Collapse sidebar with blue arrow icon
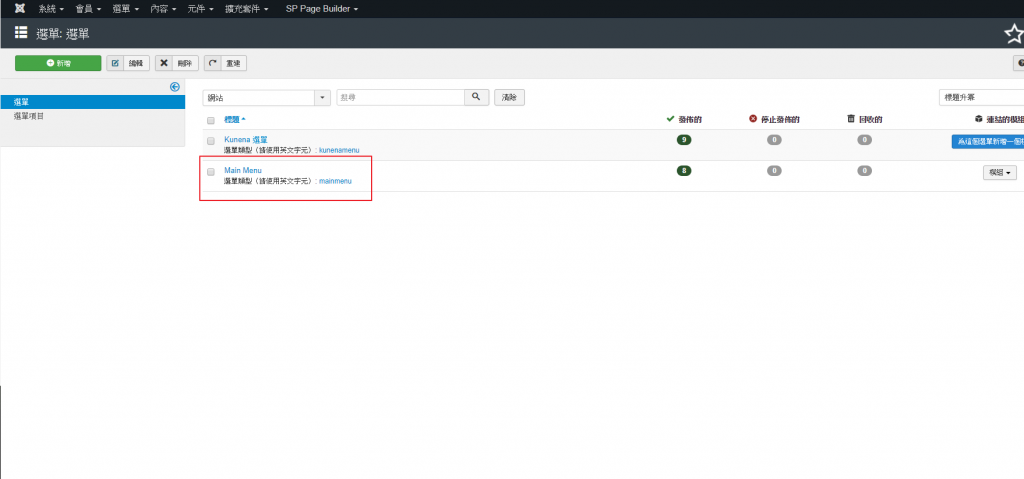The image size is (1024, 479). pyautogui.click(x=174, y=87)
